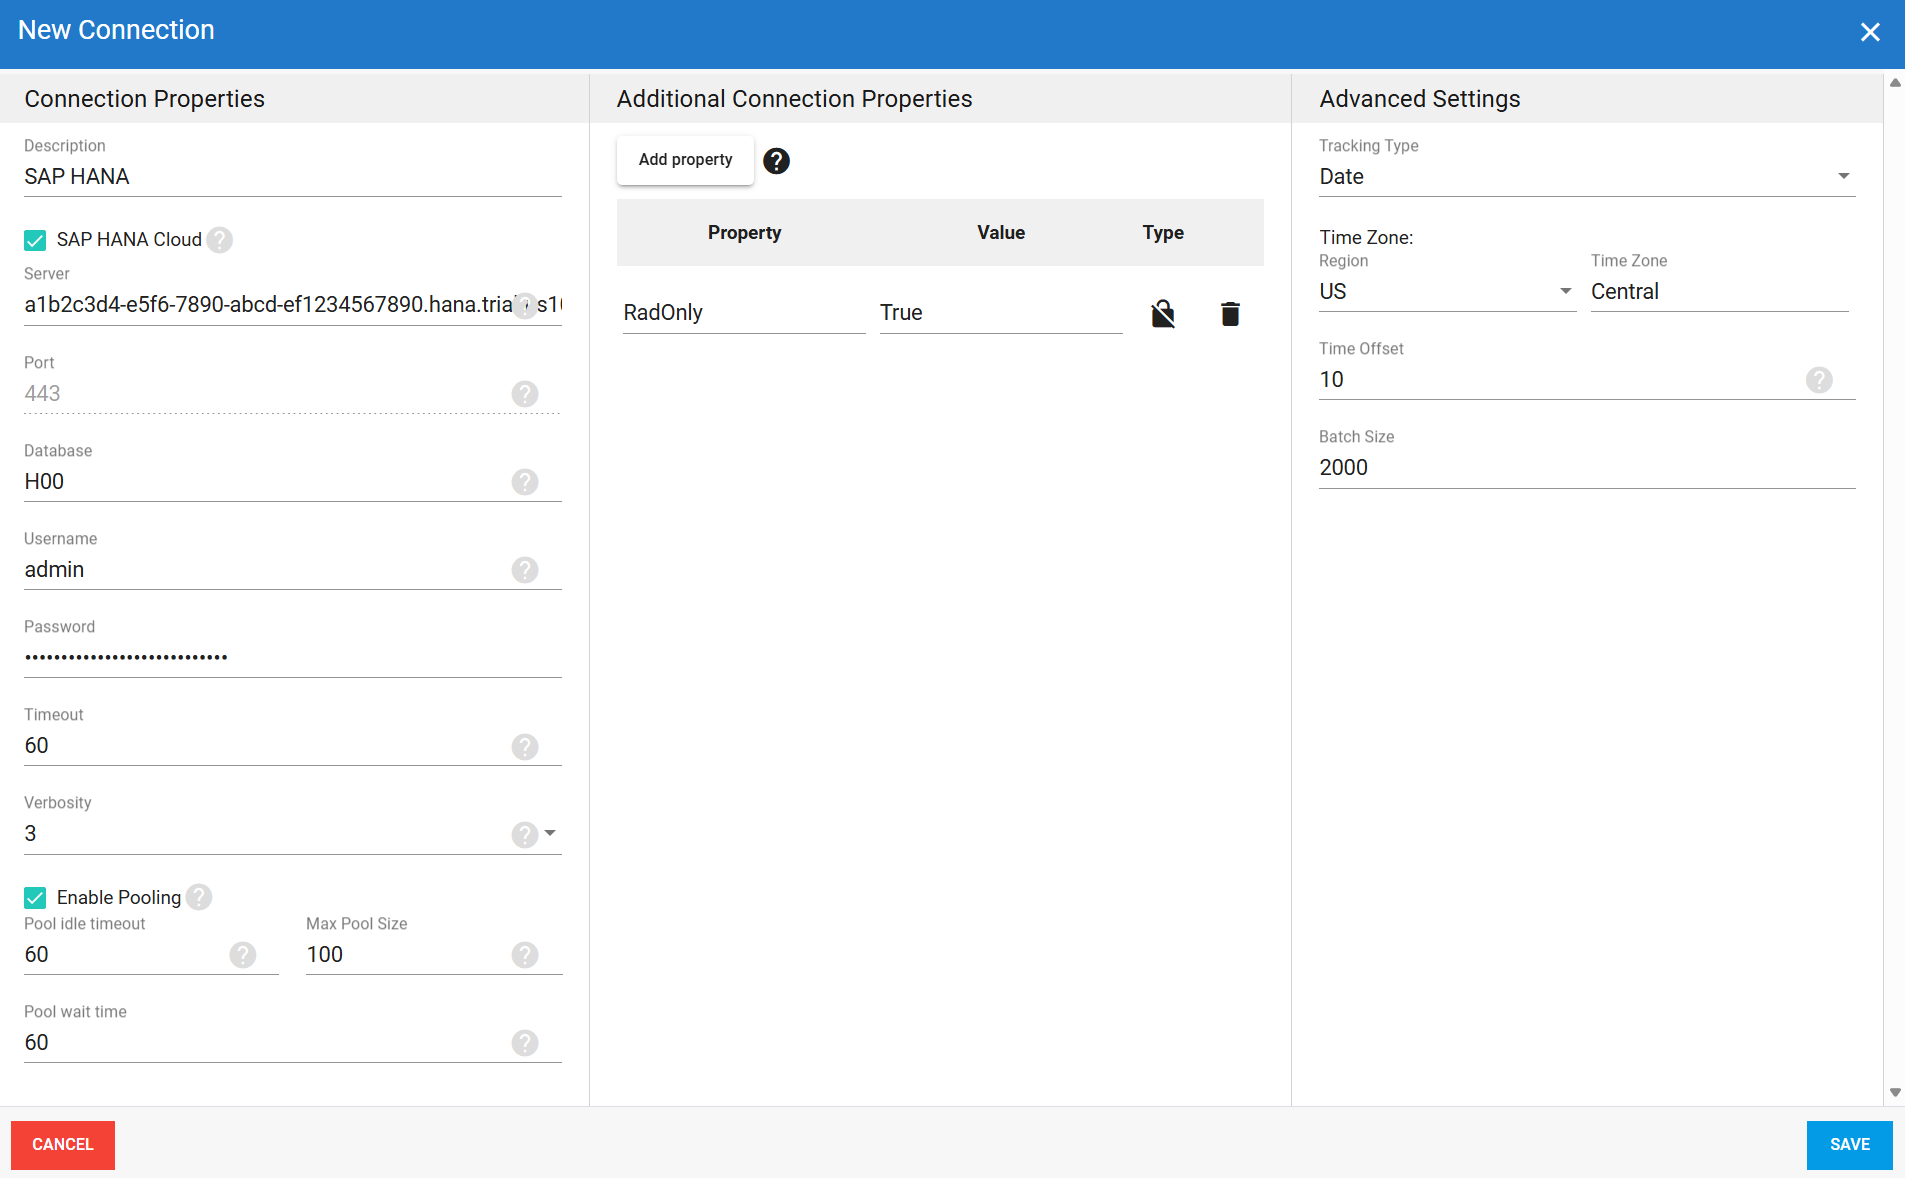Open help next to Add property button

click(776, 161)
